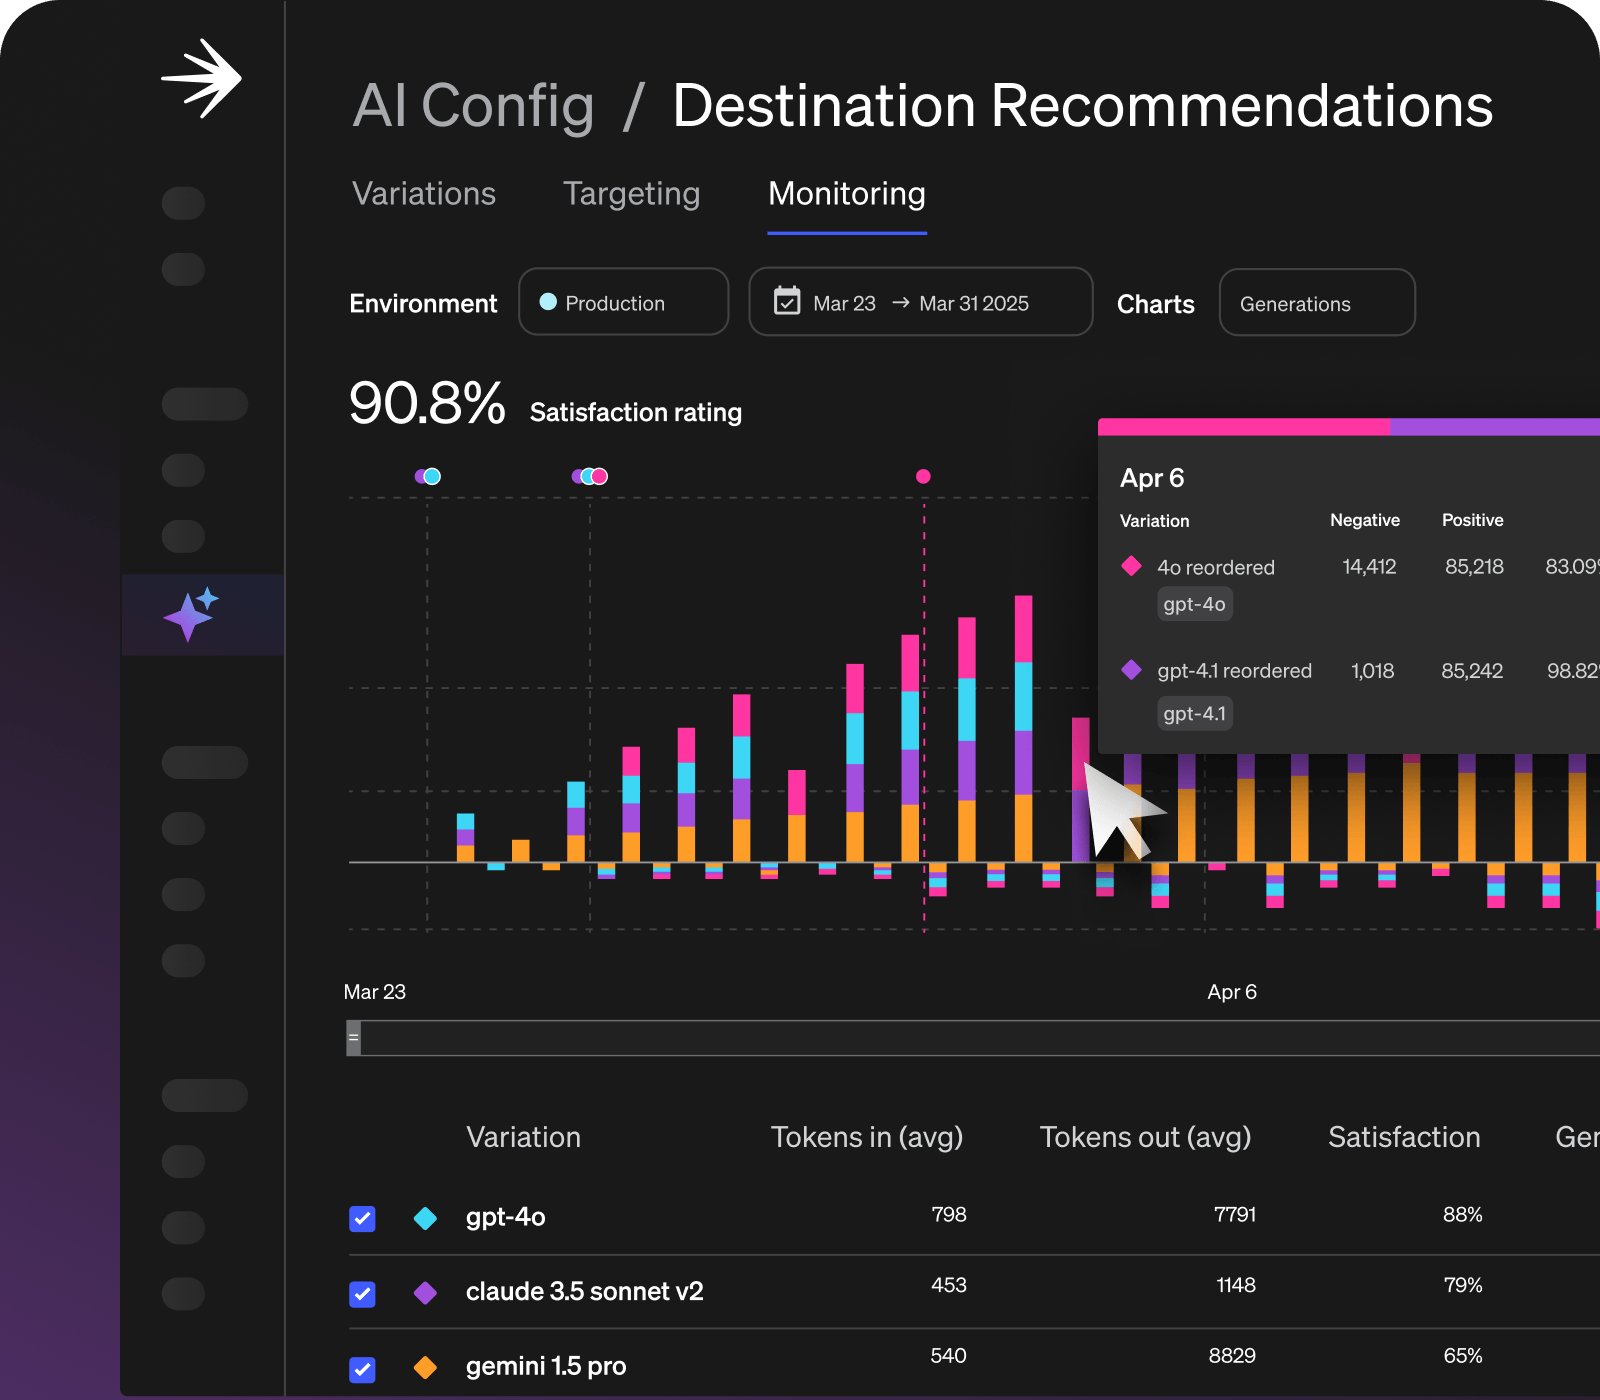
Task: Uncheck the claude 3.5 sonnet v2 checkbox
Action: tap(362, 1294)
